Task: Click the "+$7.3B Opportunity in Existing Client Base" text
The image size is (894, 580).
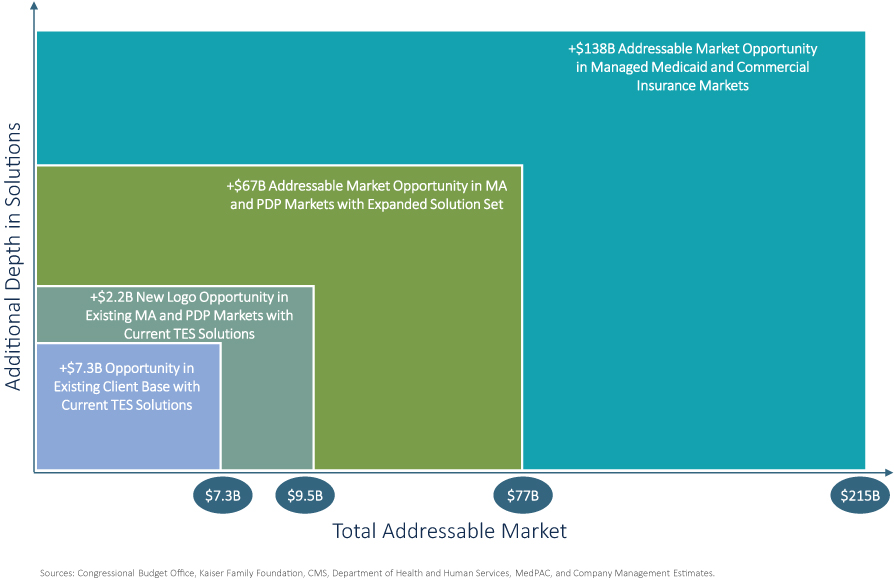Action: coord(128,387)
